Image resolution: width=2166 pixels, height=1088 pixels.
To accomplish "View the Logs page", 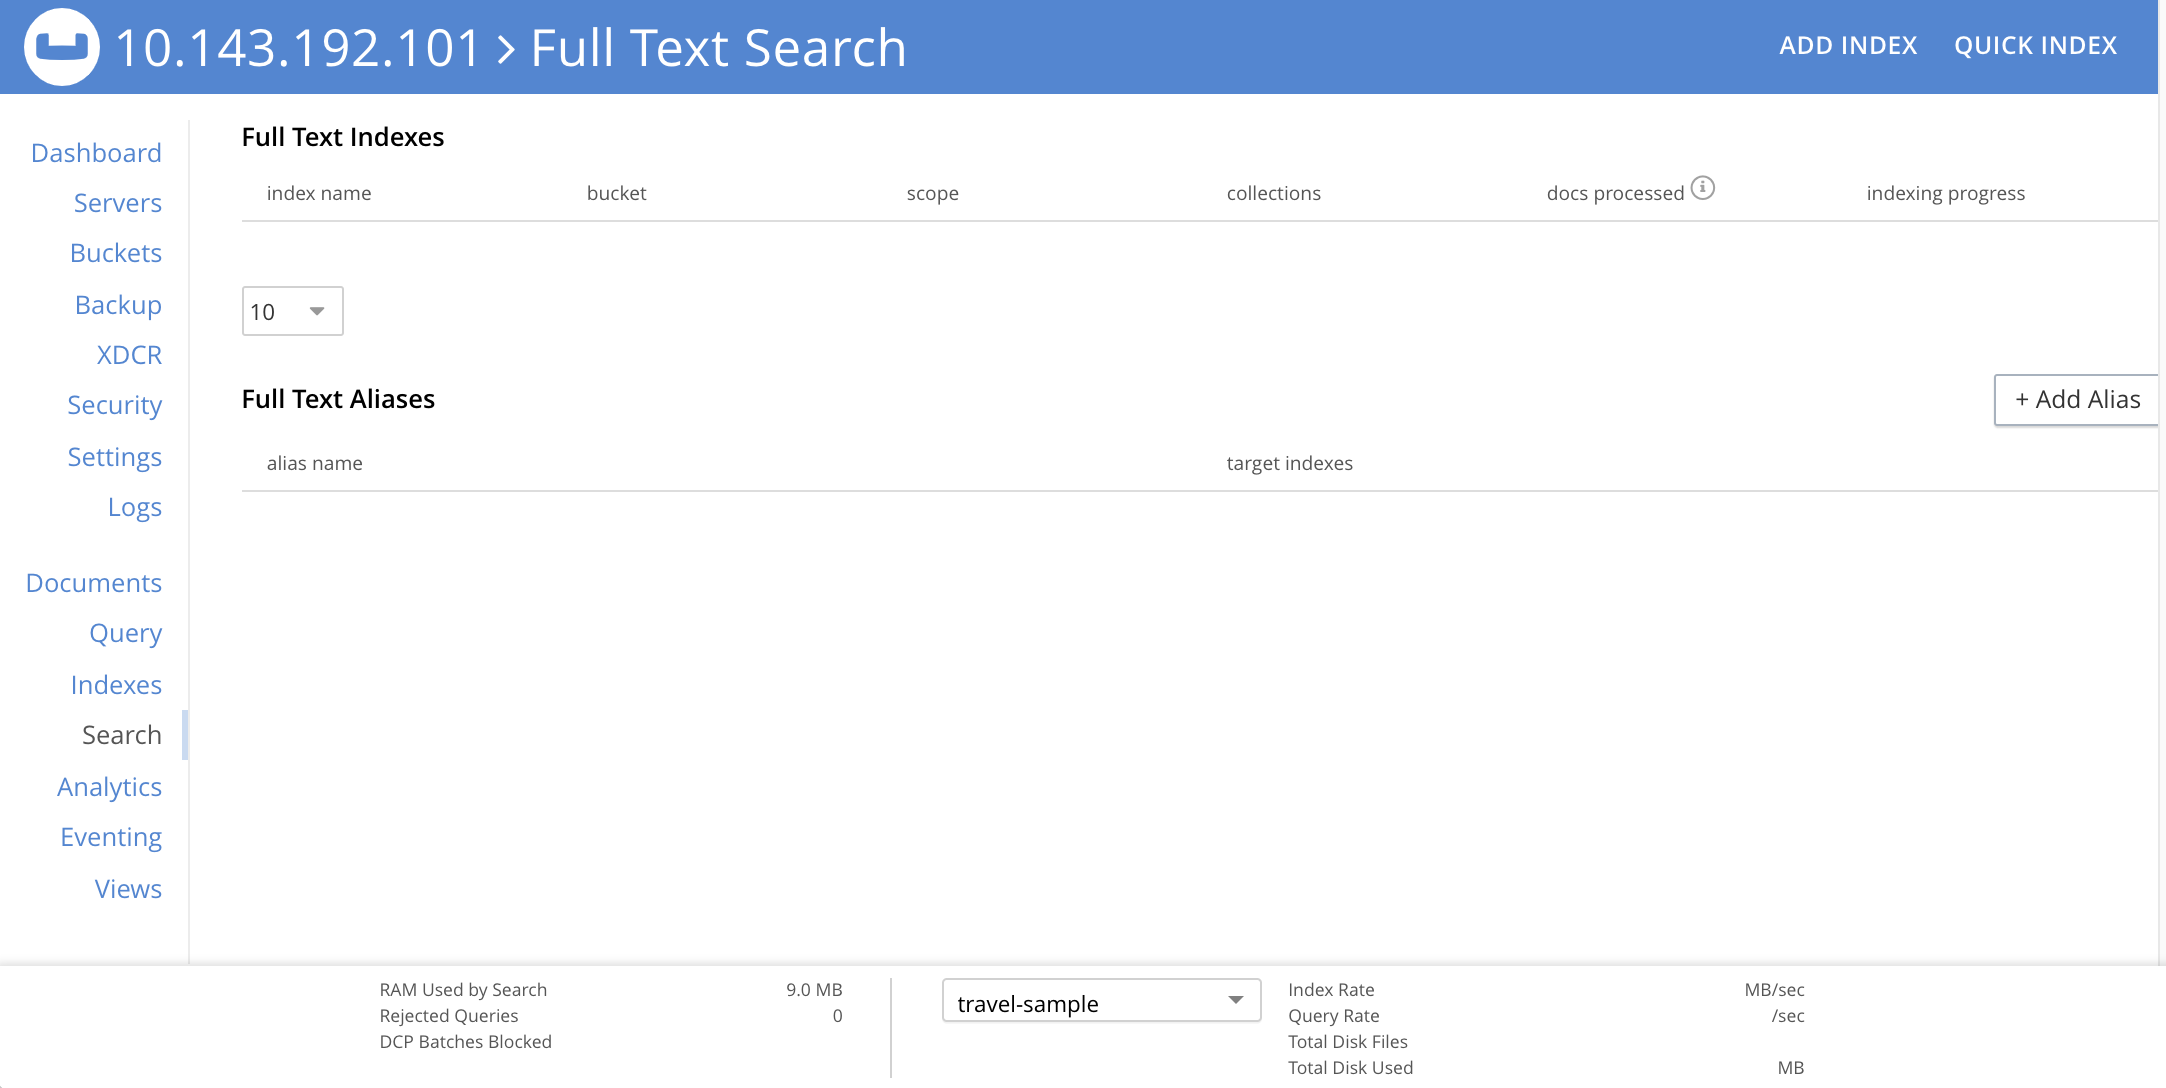I will [135, 507].
